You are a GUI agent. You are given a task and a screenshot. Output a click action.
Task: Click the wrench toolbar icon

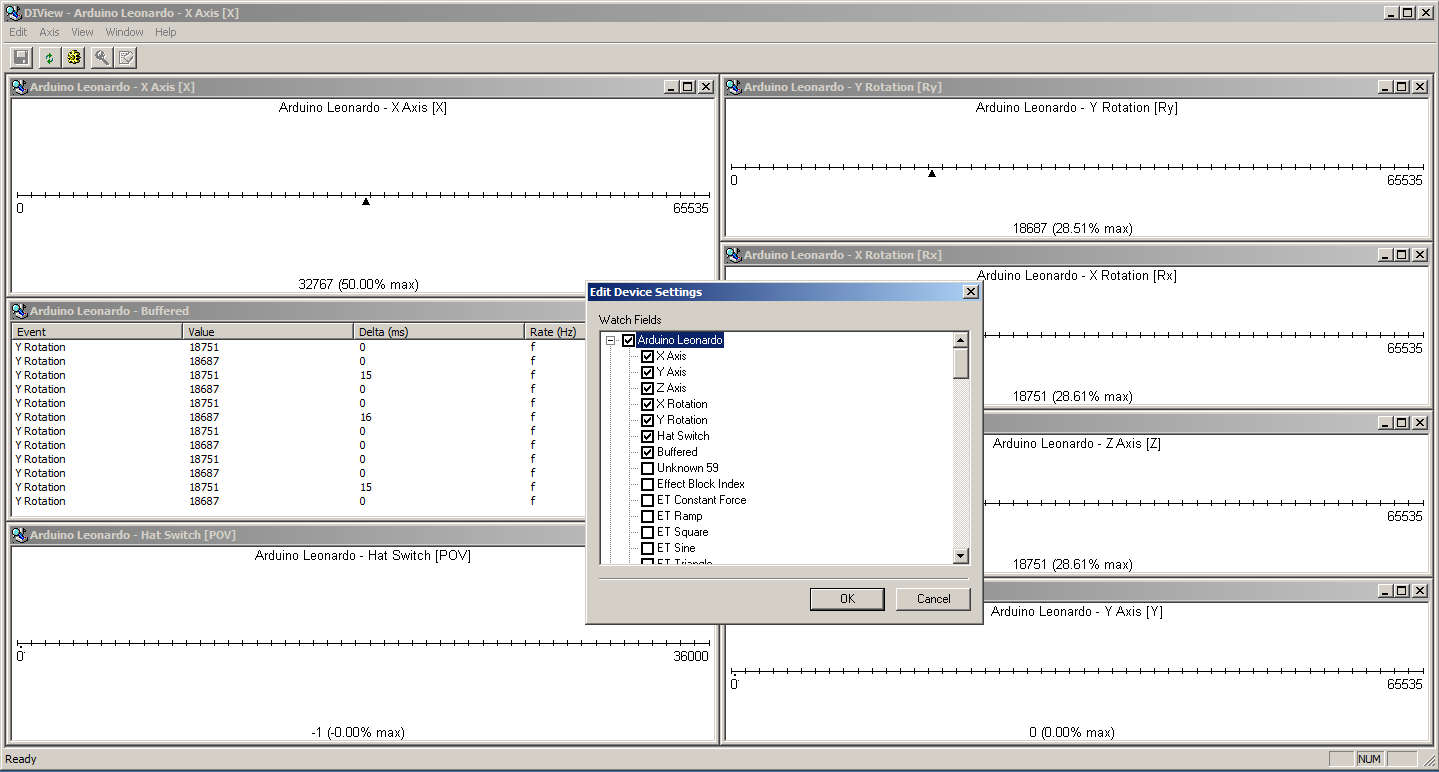tap(101, 58)
